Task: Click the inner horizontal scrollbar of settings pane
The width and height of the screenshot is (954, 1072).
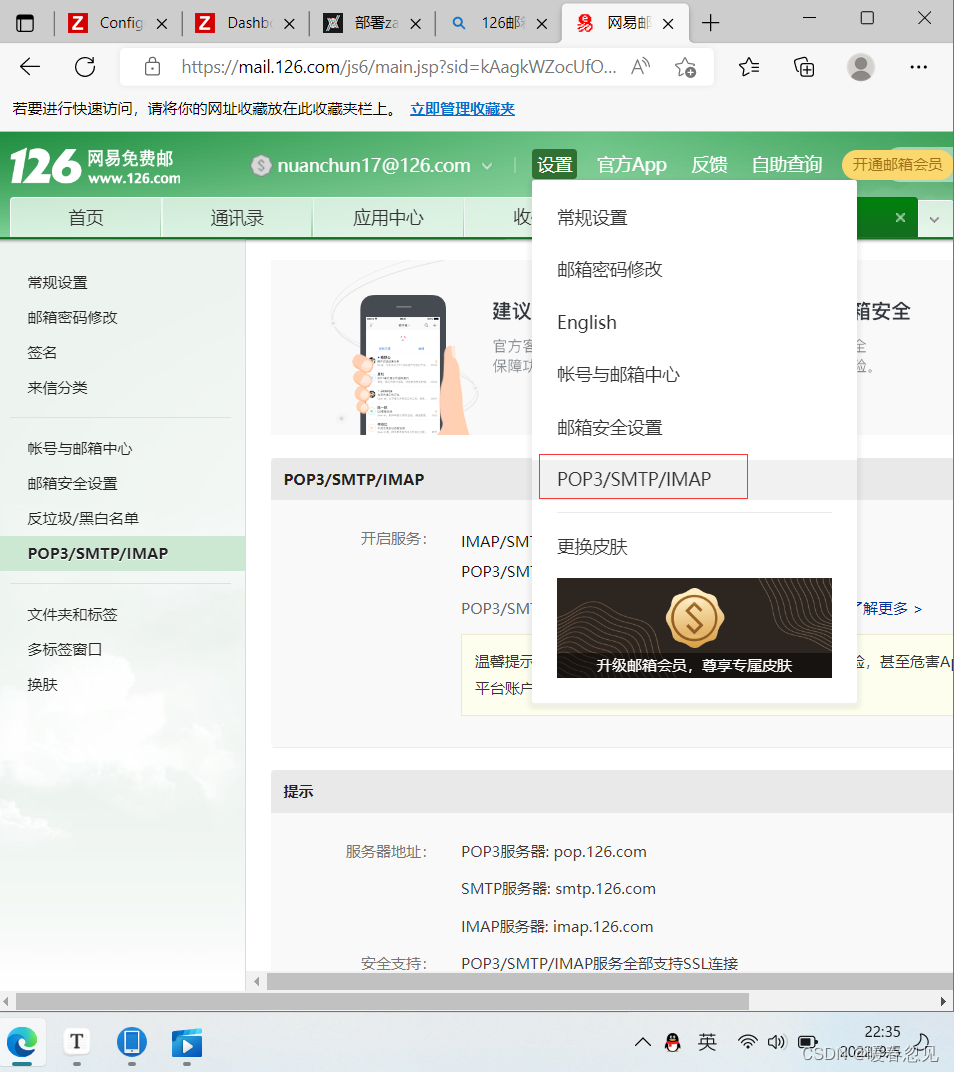Action: (x=610, y=981)
